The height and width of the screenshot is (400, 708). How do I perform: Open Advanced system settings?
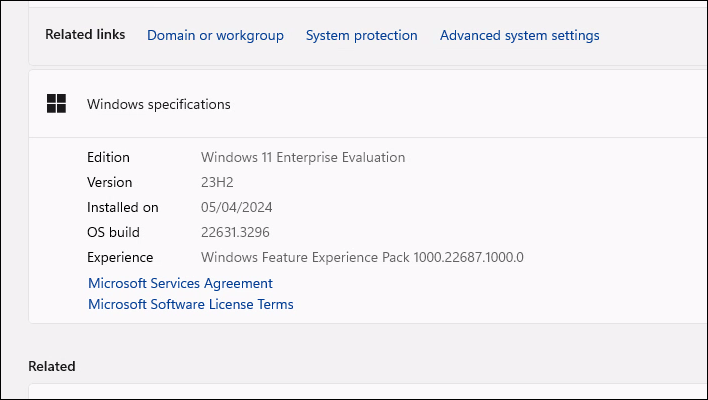[x=519, y=35]
